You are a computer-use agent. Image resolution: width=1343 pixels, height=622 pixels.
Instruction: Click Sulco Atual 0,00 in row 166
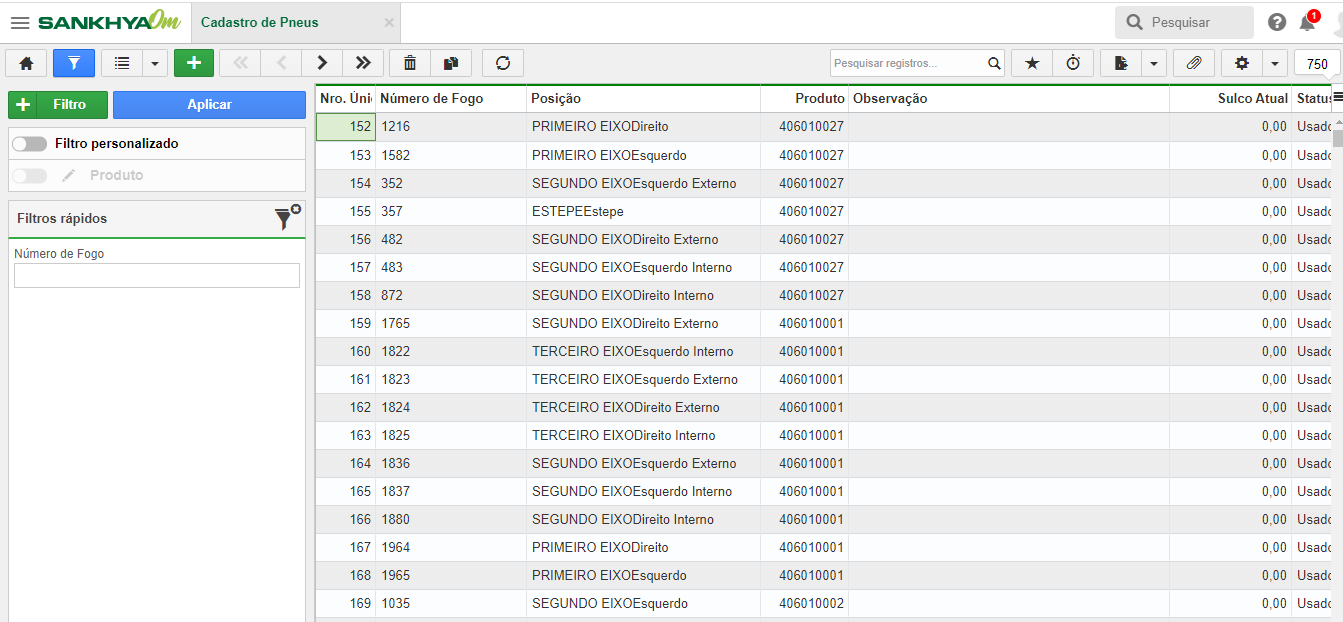1230,519
